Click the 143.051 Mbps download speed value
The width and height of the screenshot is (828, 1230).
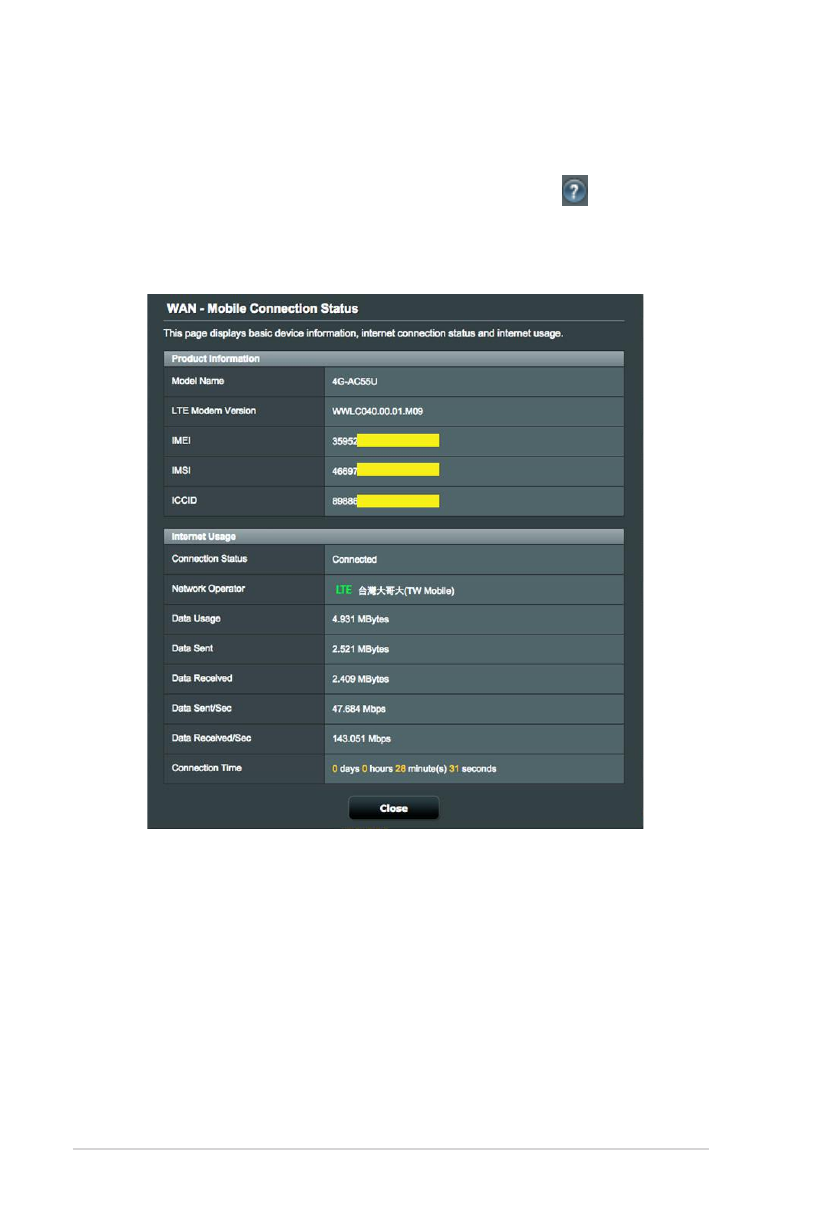click(x=361, y=739)
